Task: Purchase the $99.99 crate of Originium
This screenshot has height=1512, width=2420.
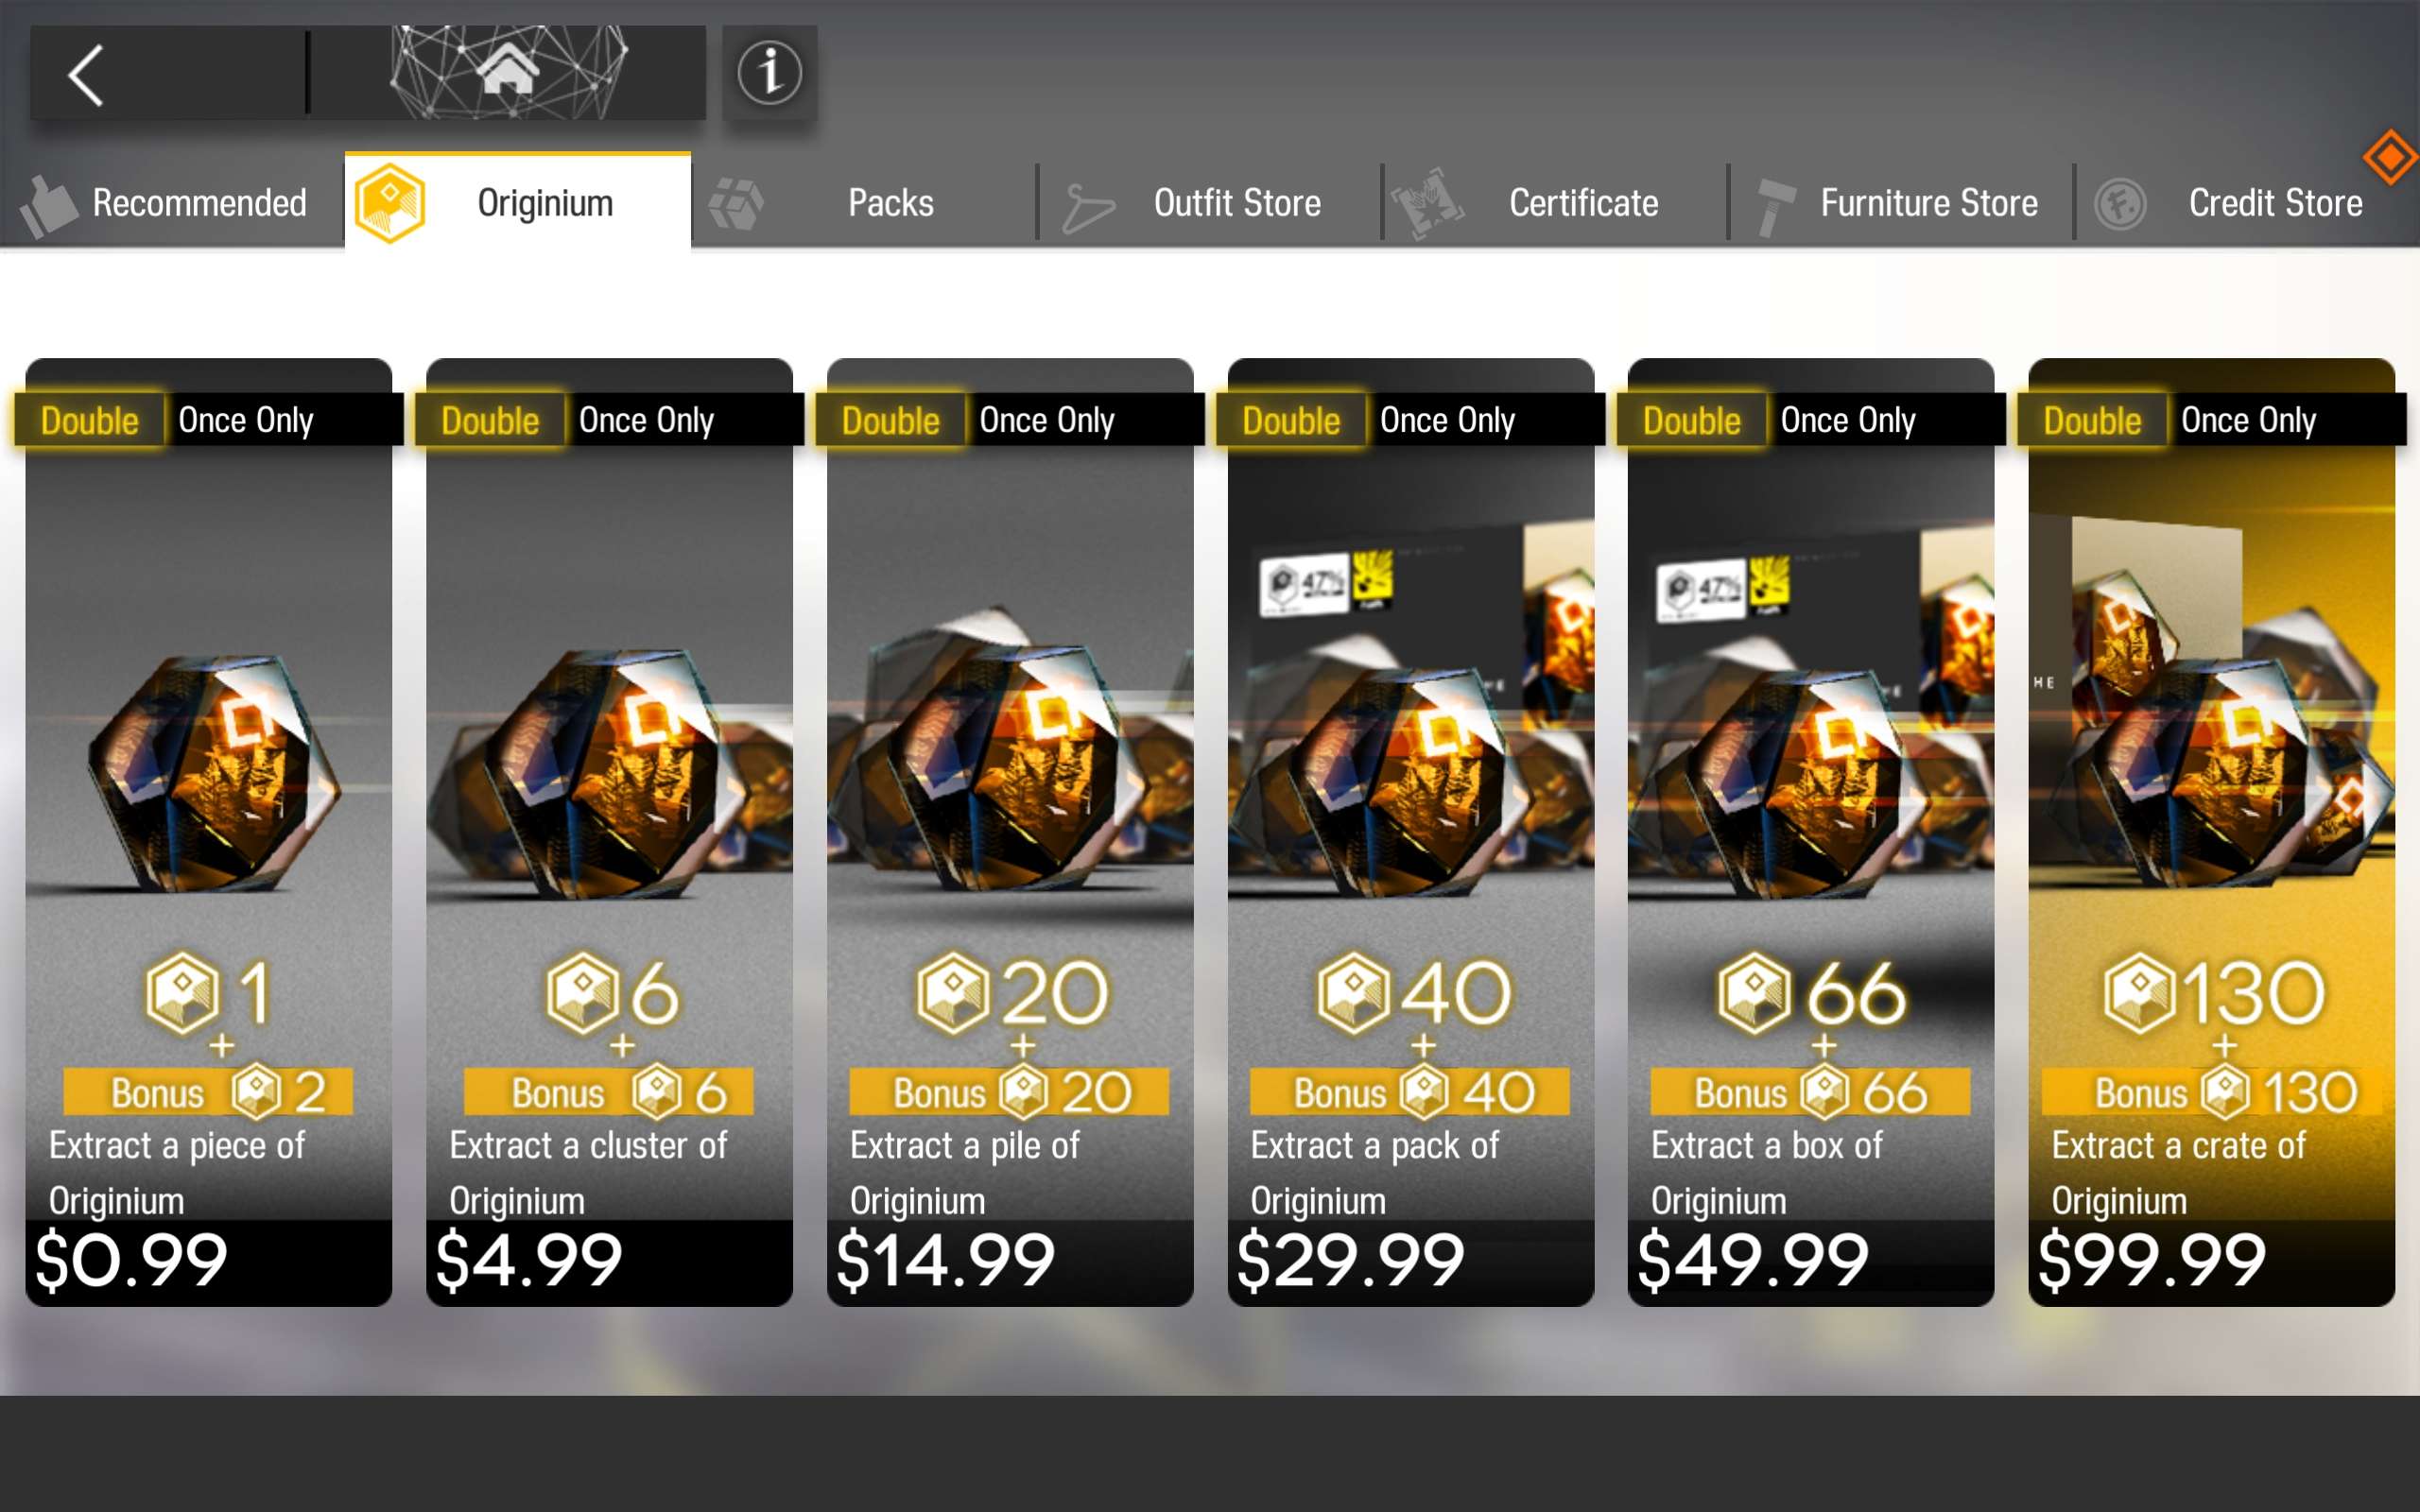Action: pos(2212,832)
